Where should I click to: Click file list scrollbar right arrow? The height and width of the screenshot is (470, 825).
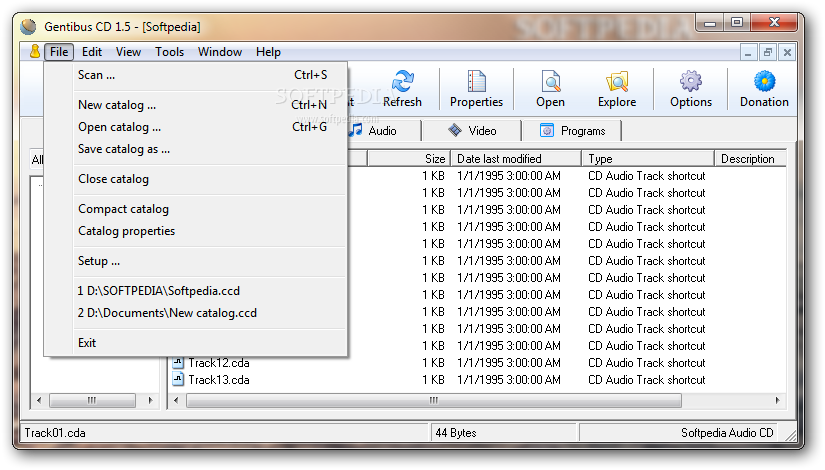pos(778,401)
